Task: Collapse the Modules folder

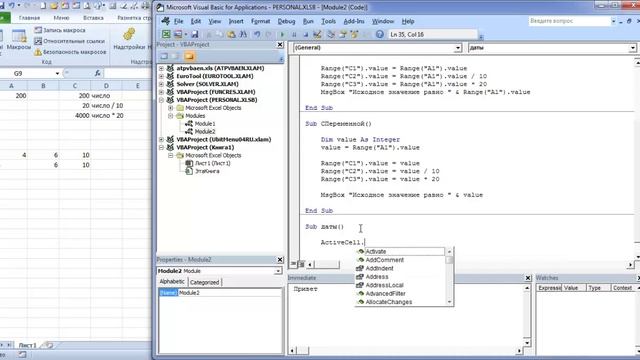Action: click(x=171, y=116)
